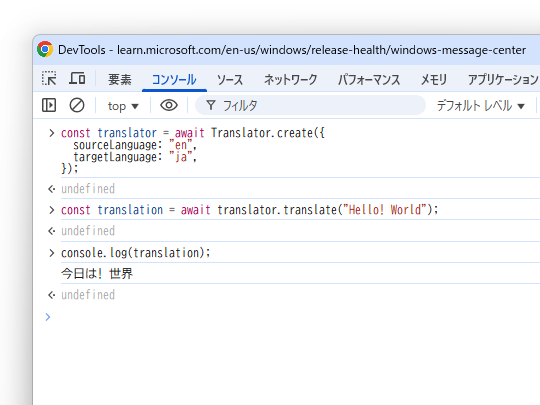Screen dimensions: 540x405
Task: Switch to the コンソール tab
Action: (x=174, y=80)
